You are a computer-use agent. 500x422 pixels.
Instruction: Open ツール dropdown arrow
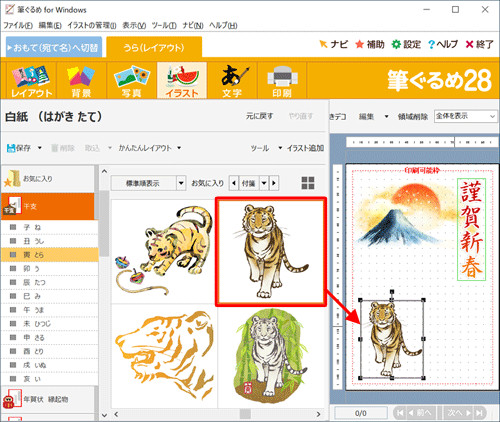280,148
